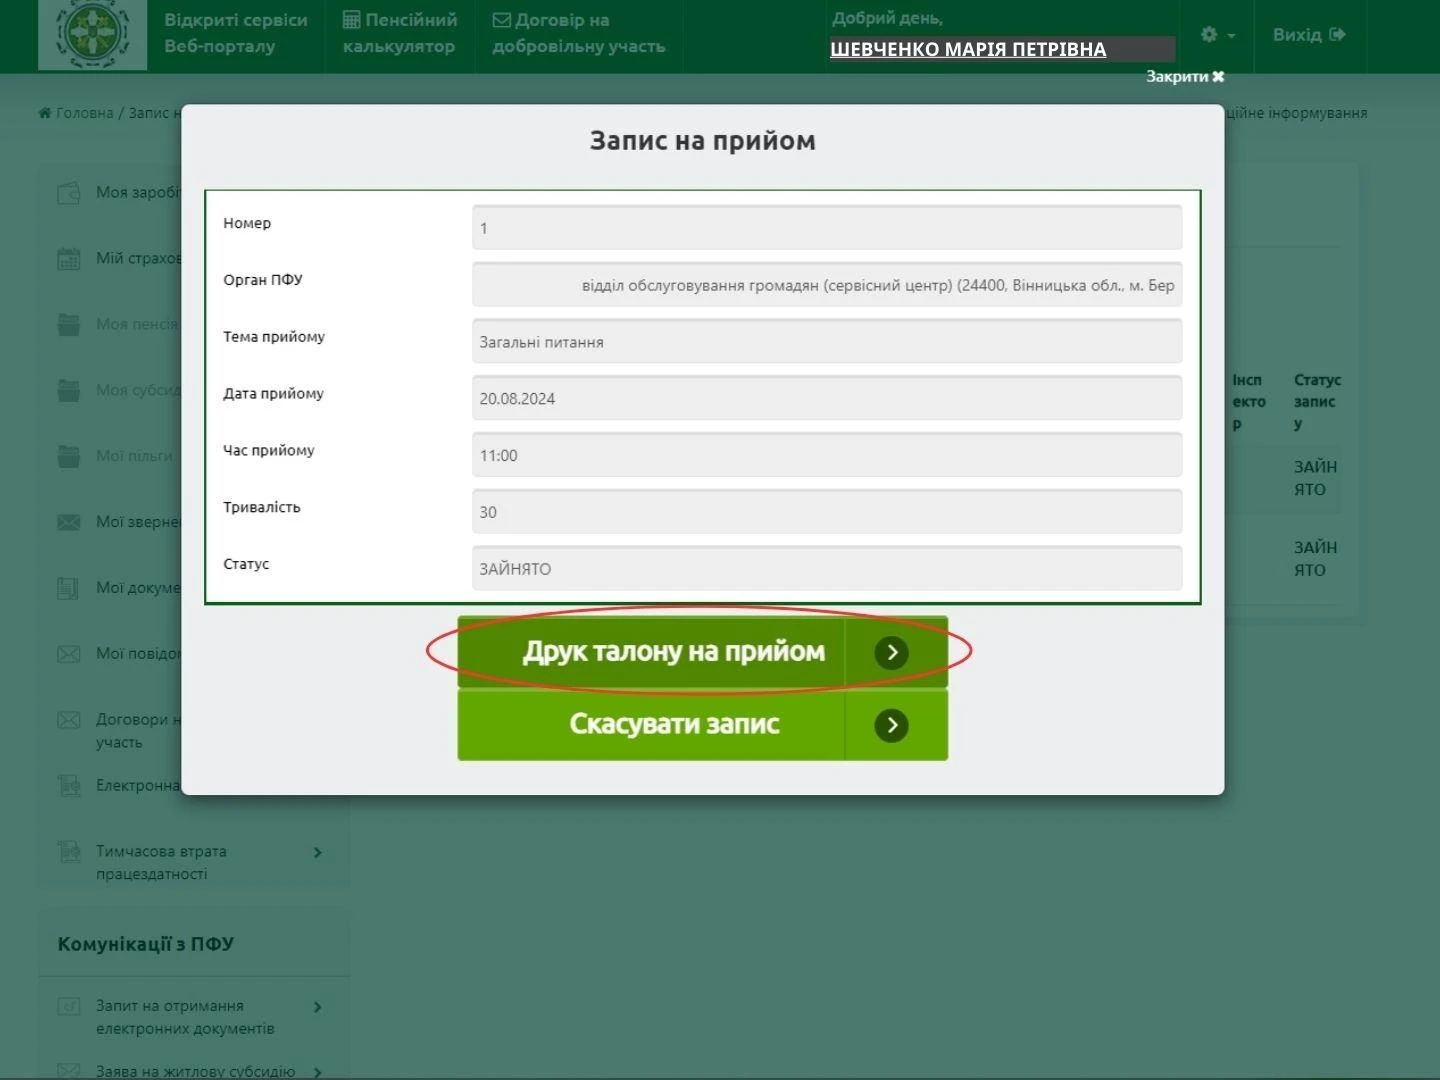The width and height of the screenshot is (1440, 1080).
Task: Click the Головна breadcrumb home icon
Action: click(x=45, y=113)
